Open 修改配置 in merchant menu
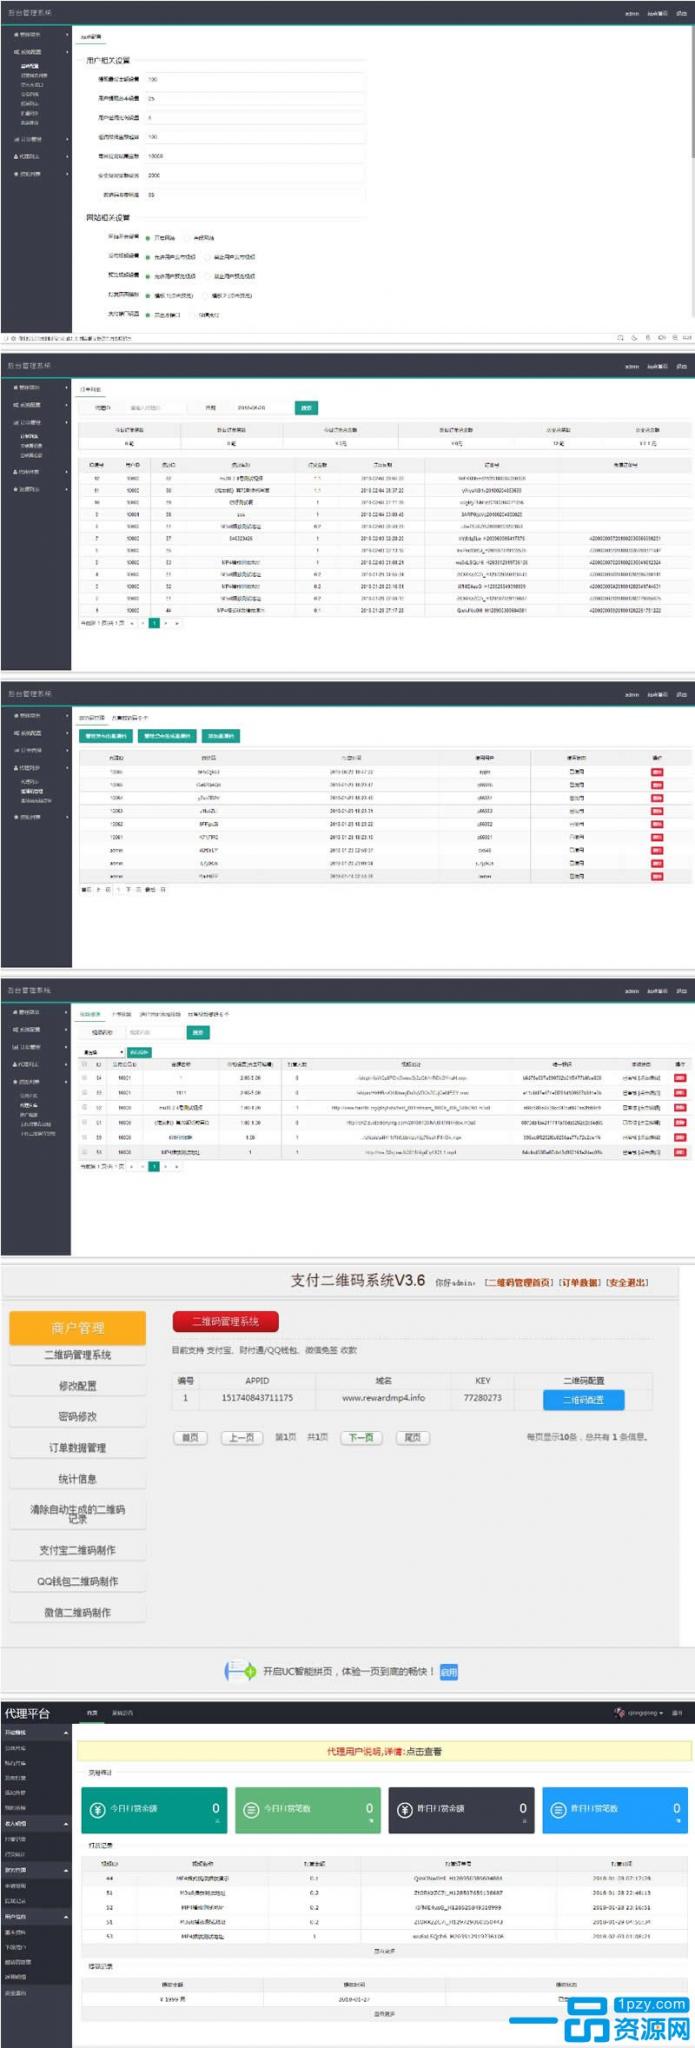This screenshot has width=695, height=2048. (x=77, y=1386)
